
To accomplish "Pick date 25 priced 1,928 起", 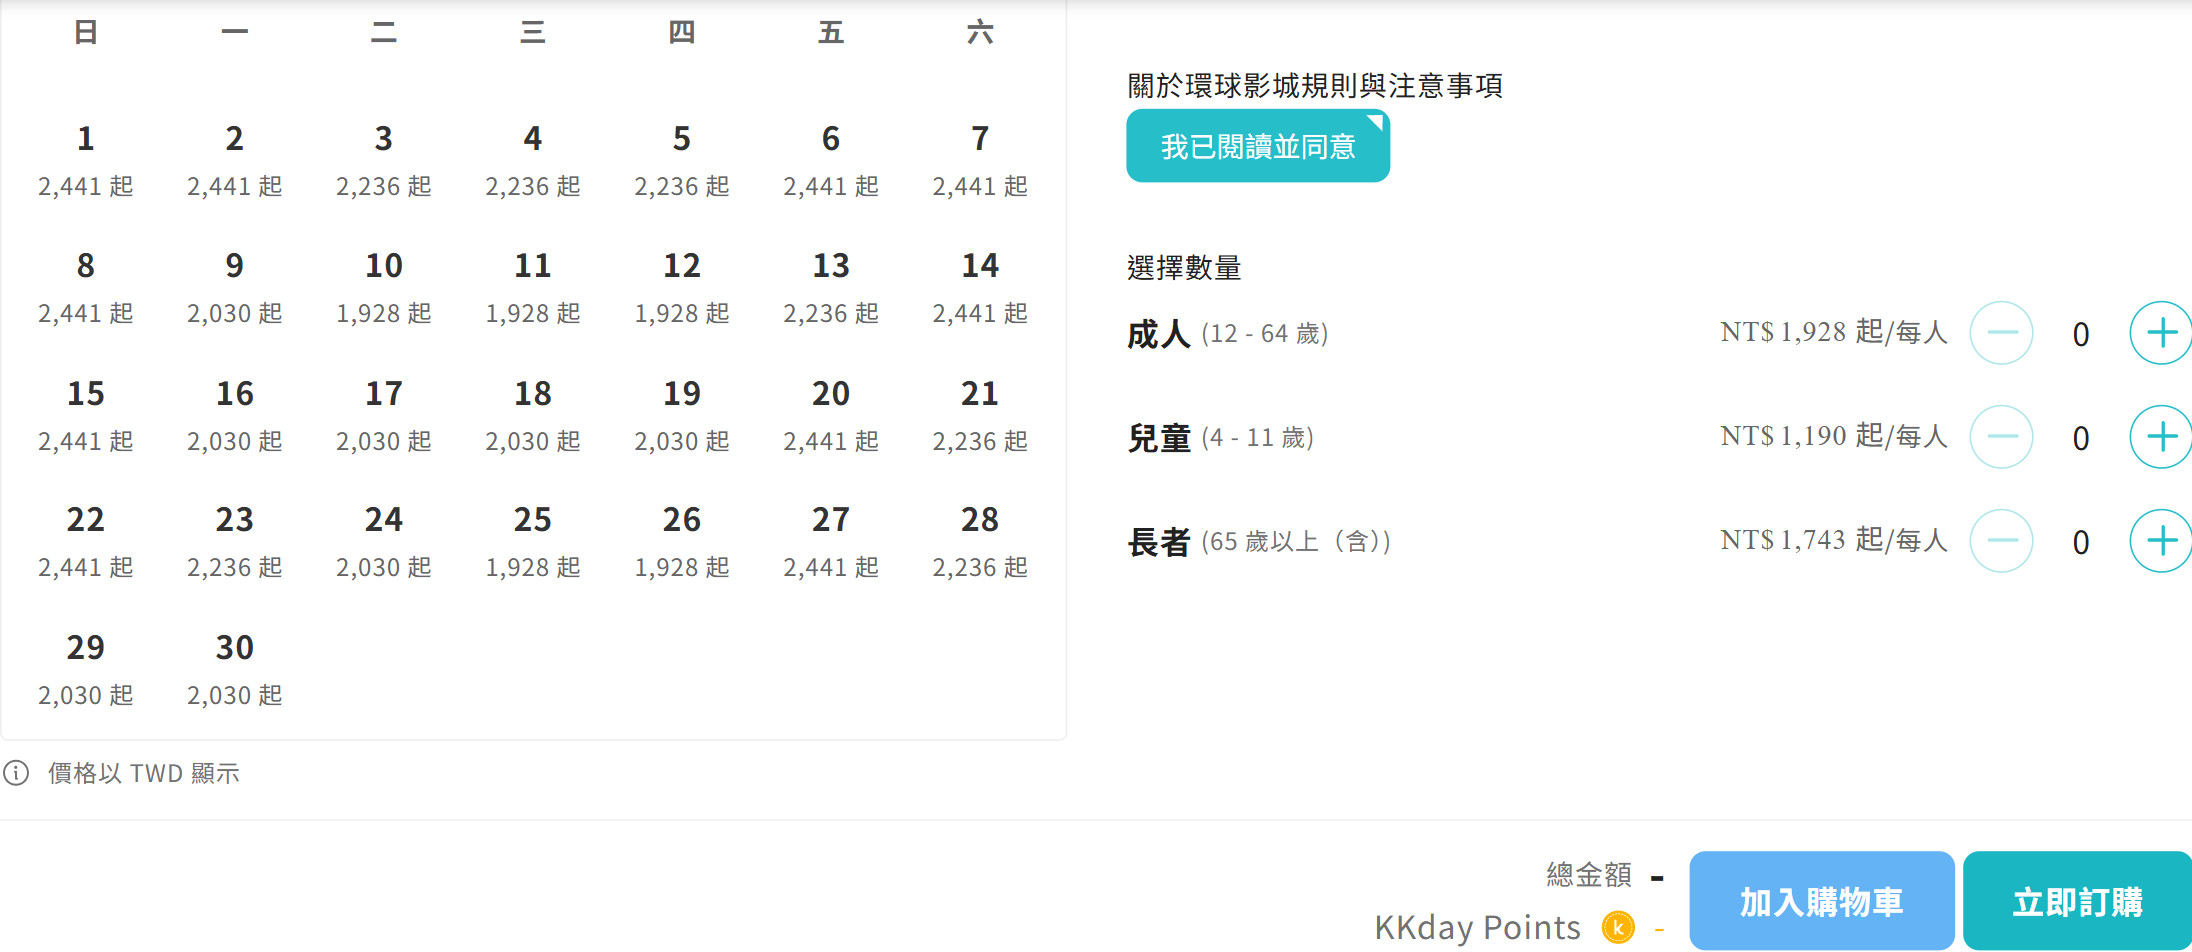I will point(533,541).
